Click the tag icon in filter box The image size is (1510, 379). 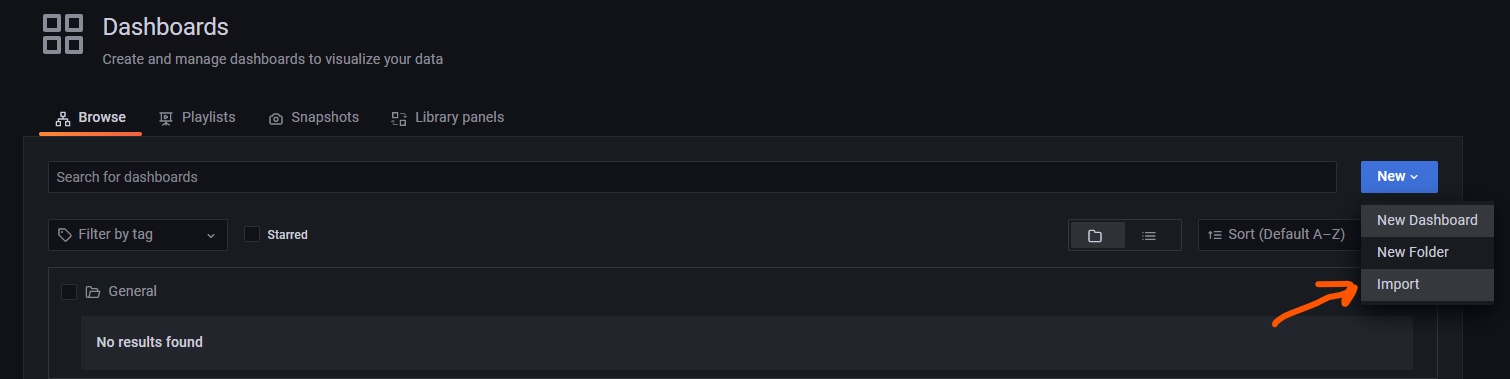[x=65, y=235]
